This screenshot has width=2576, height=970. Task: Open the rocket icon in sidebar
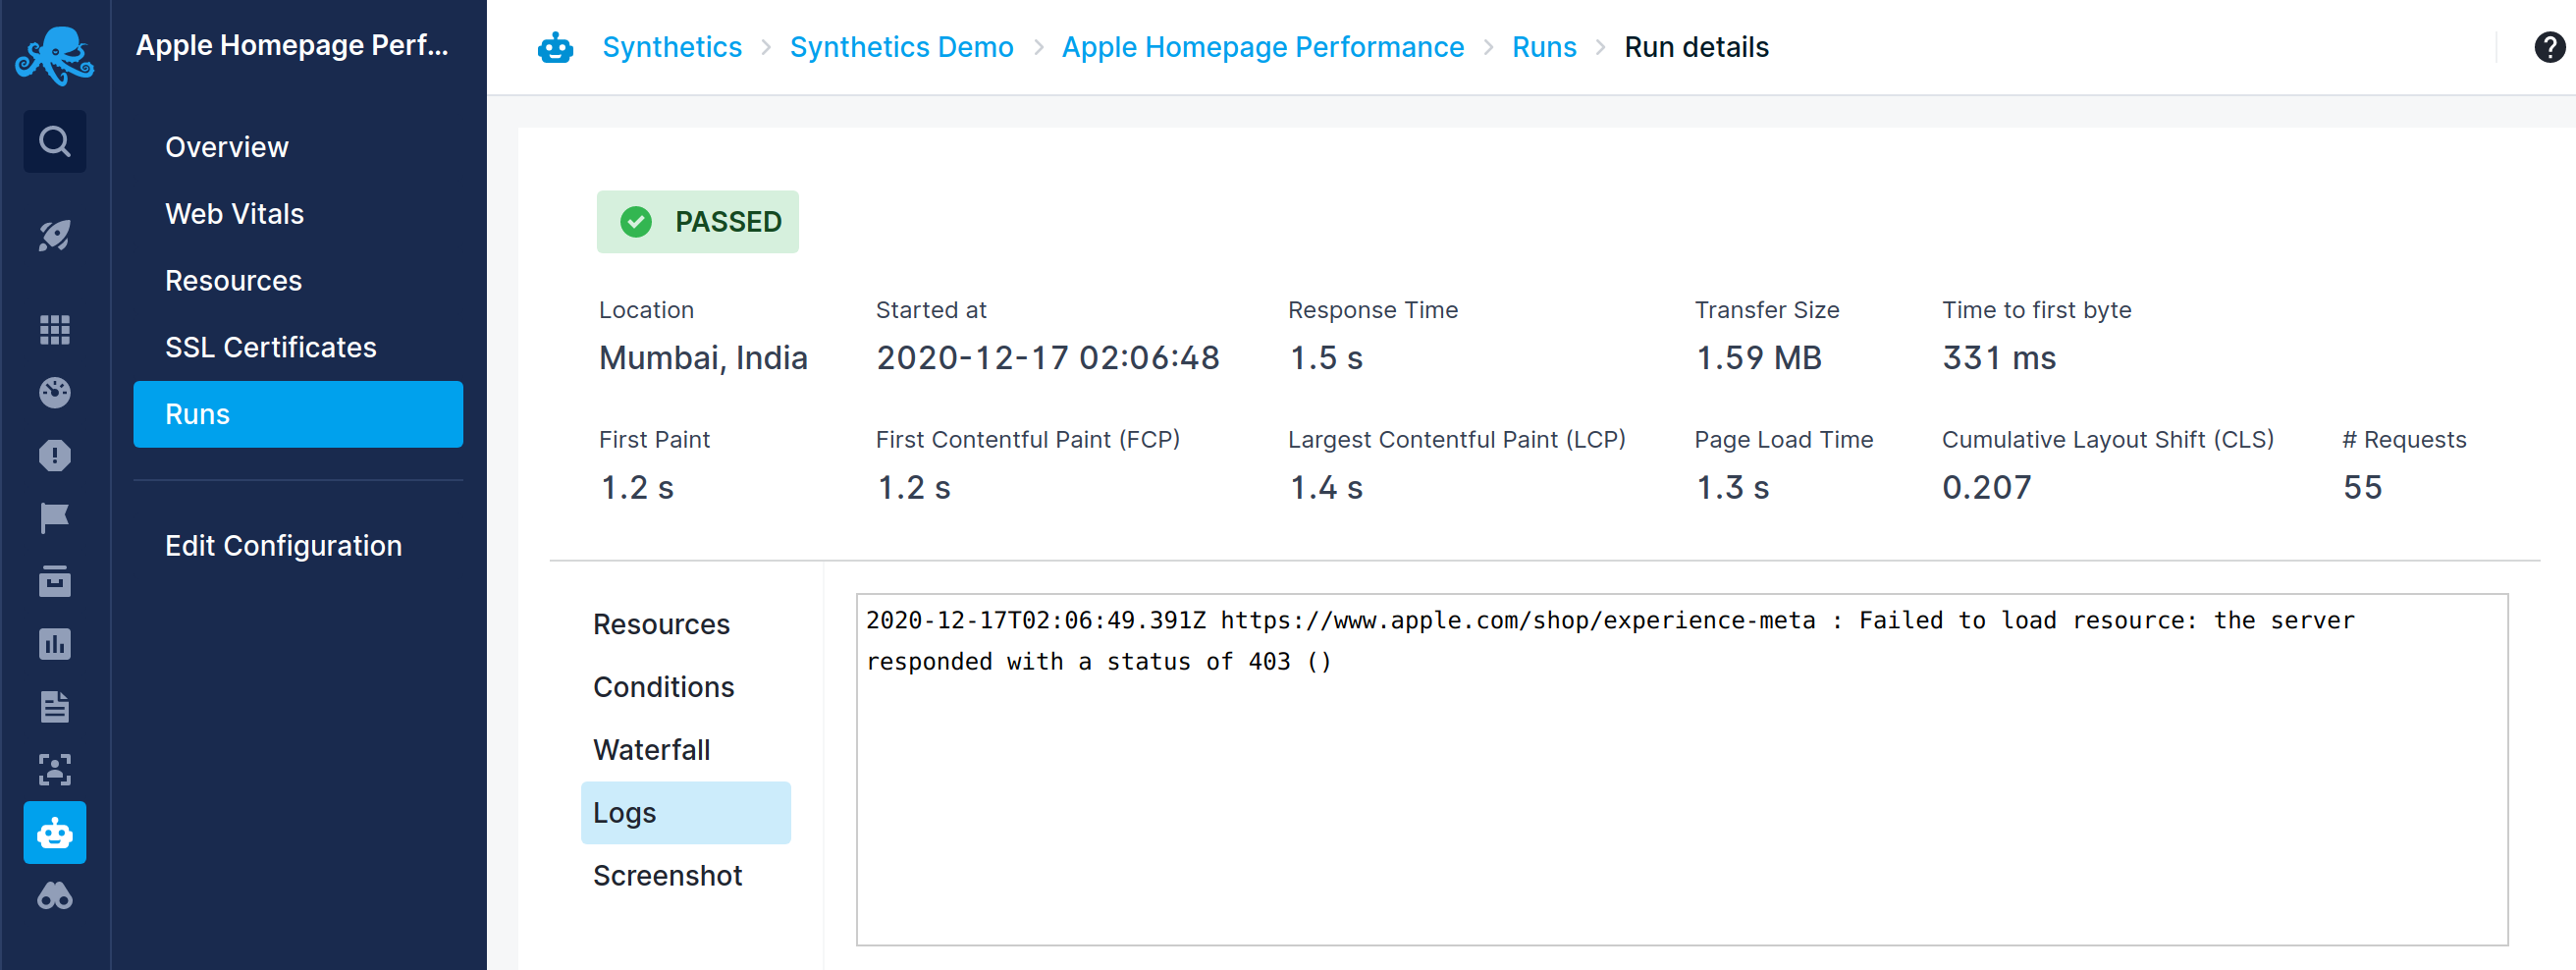click(x=55, y=235)
